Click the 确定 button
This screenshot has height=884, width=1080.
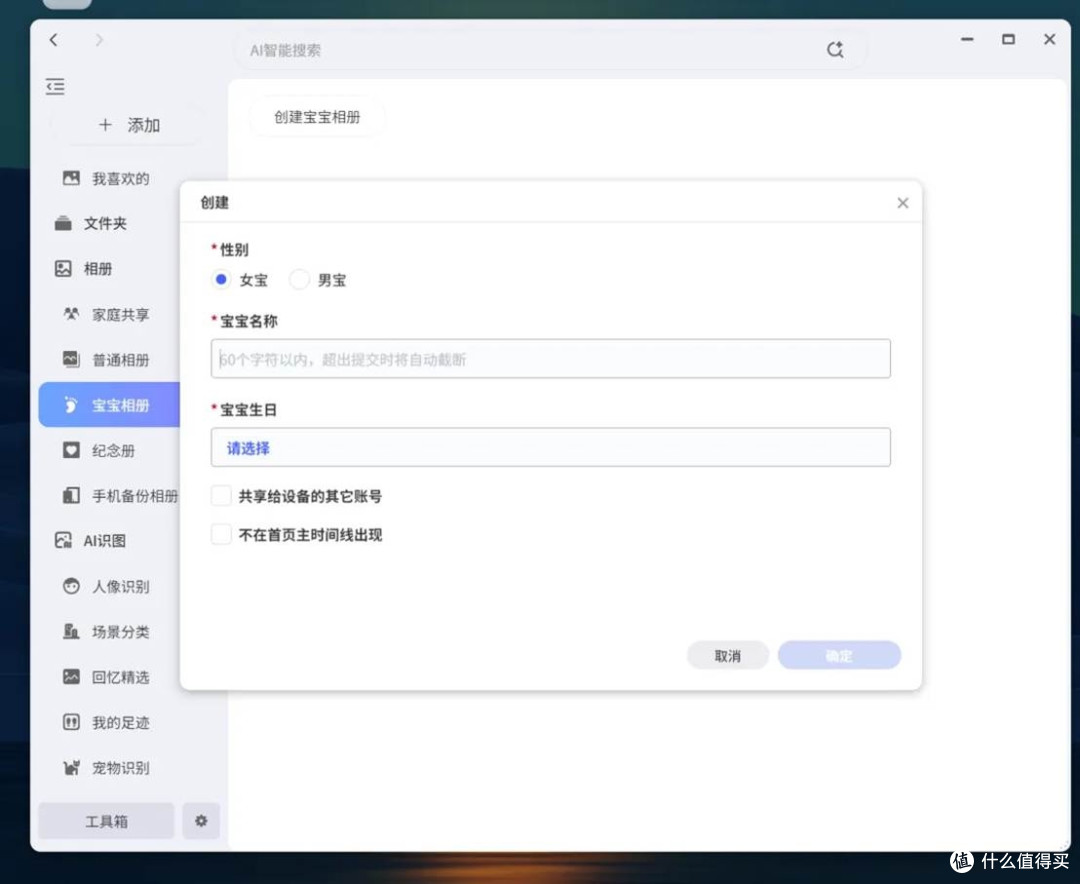[839, 655]
